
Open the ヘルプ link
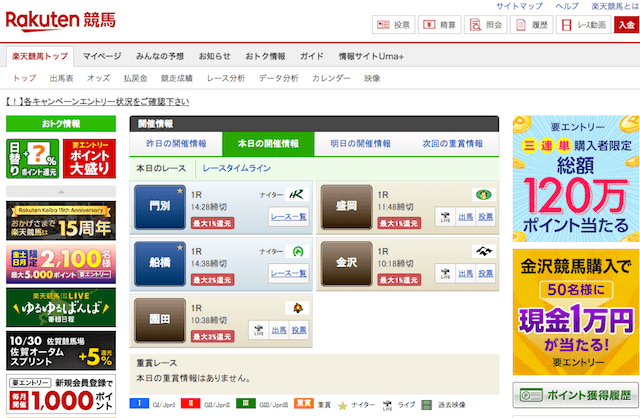567,6
